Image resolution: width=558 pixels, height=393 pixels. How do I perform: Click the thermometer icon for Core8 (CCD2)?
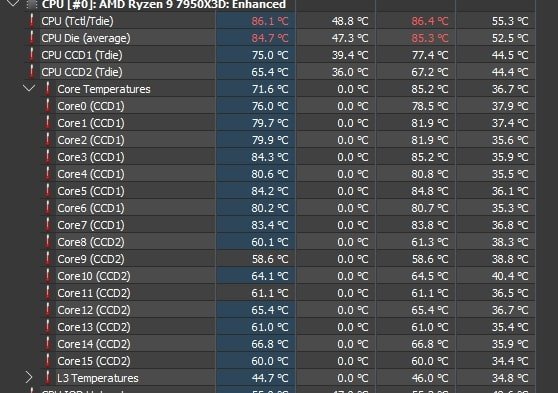[47, 242]
